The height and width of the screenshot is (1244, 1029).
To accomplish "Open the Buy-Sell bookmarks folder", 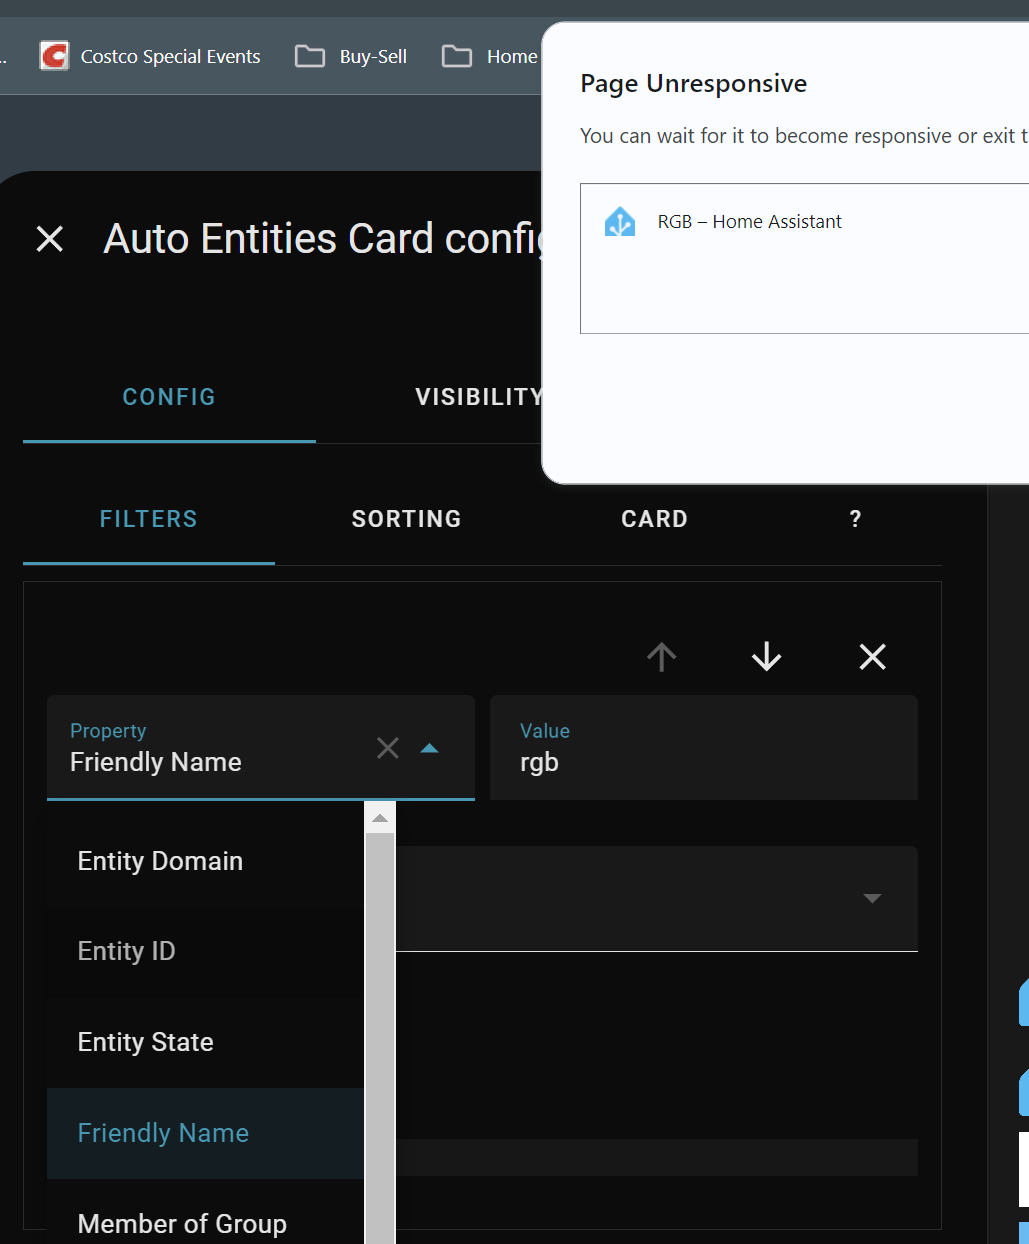I will point(352,56).
